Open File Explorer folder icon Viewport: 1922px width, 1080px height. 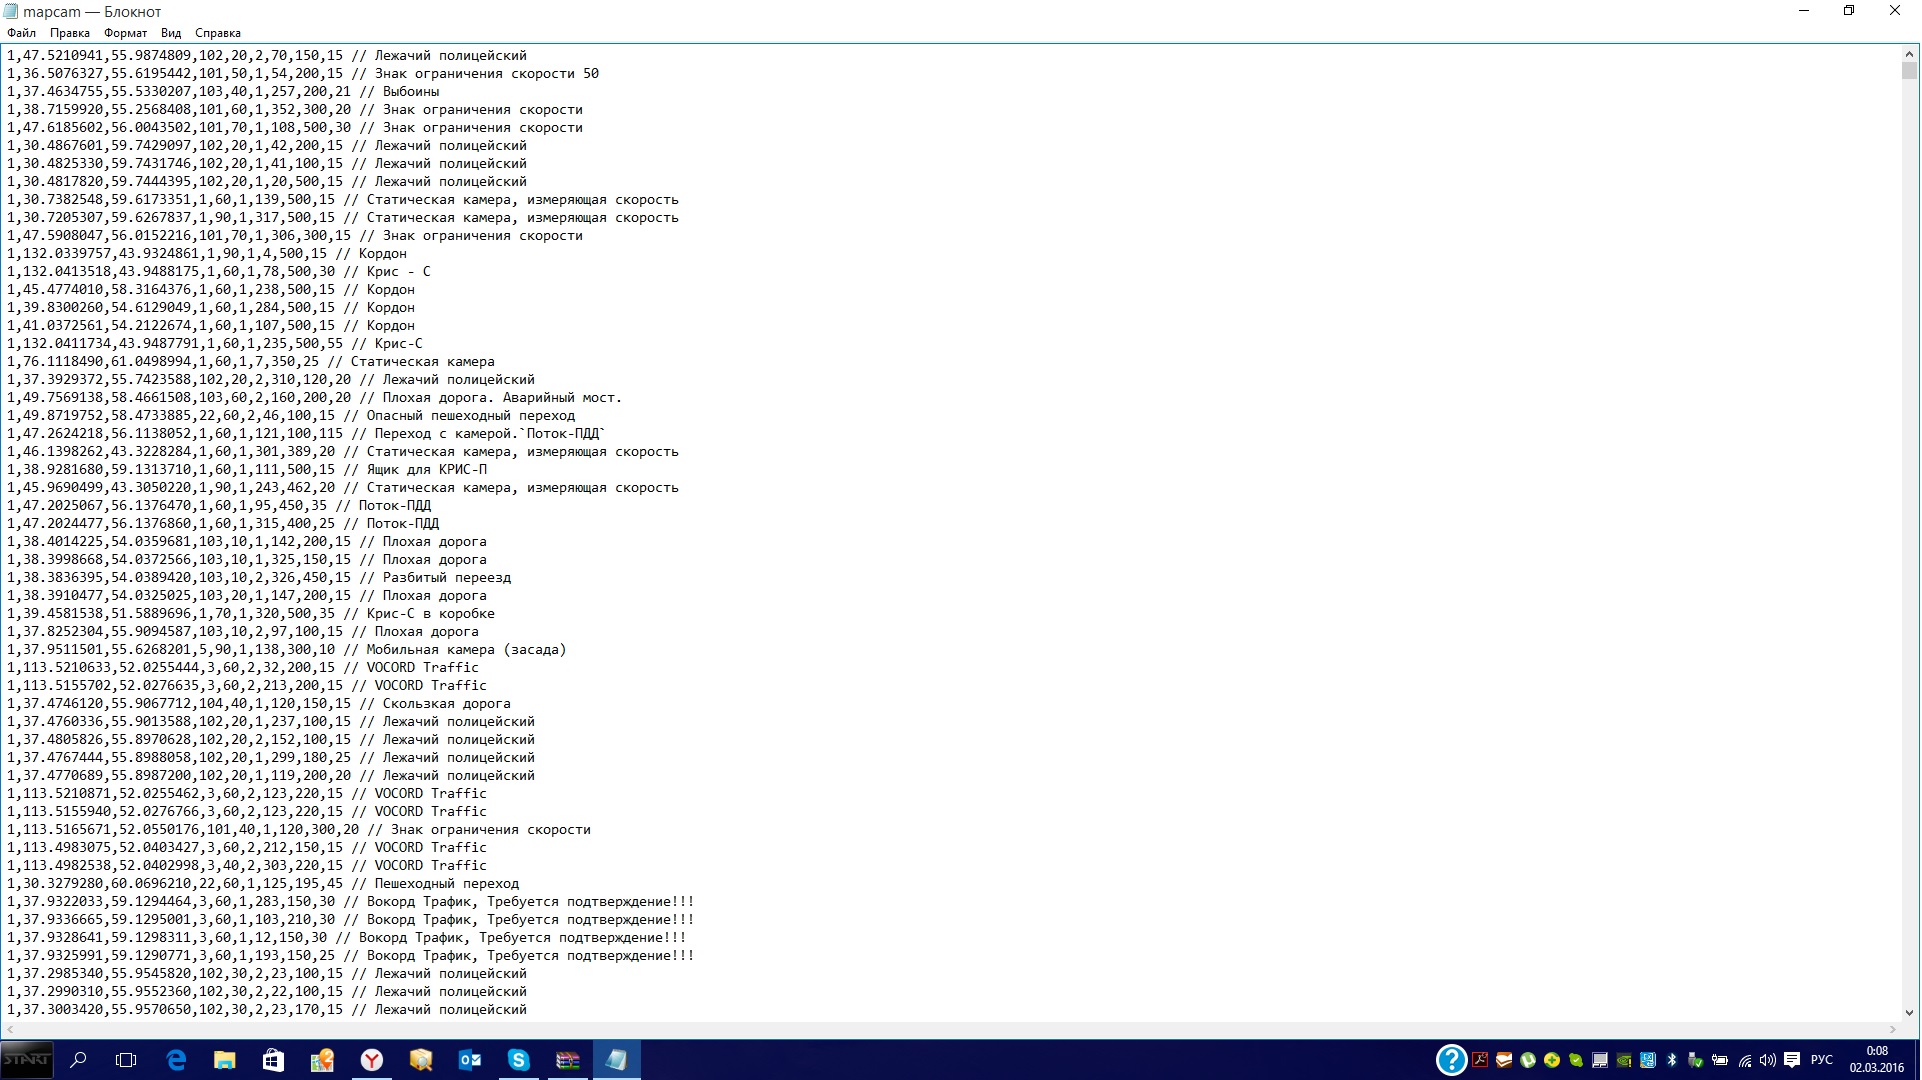point(224,1060)
